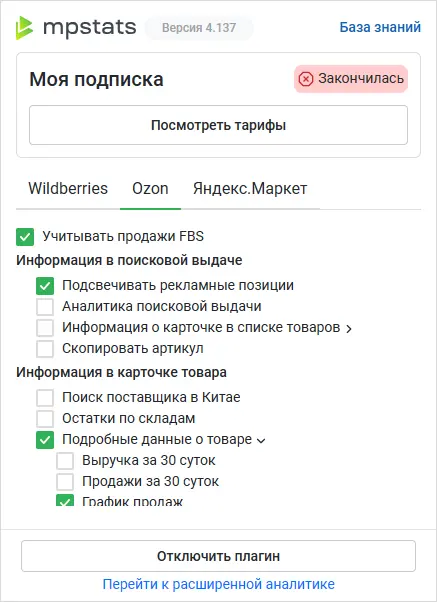Enable Скопировать артикул option

pos(45,349)
